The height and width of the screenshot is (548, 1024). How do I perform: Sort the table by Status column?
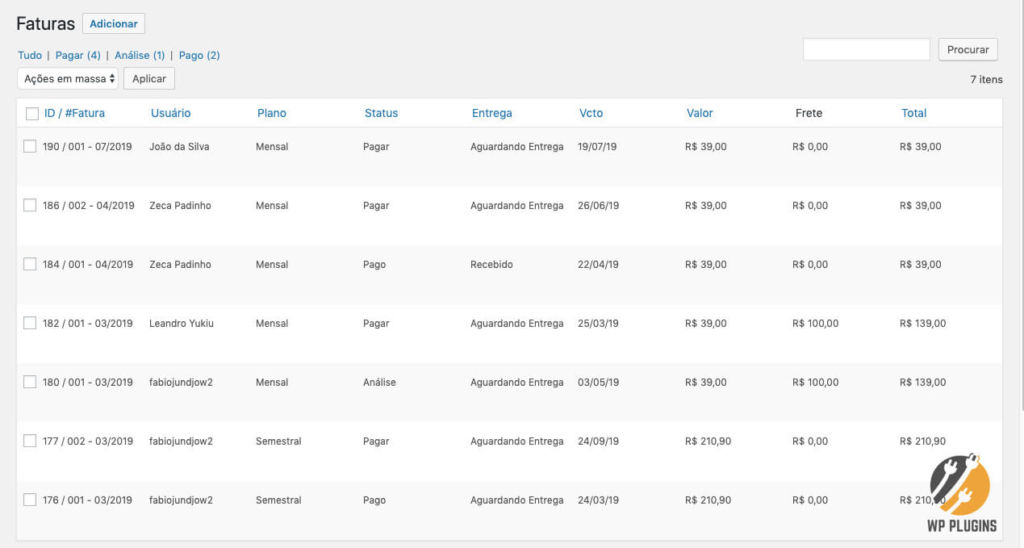coord(381,113)
